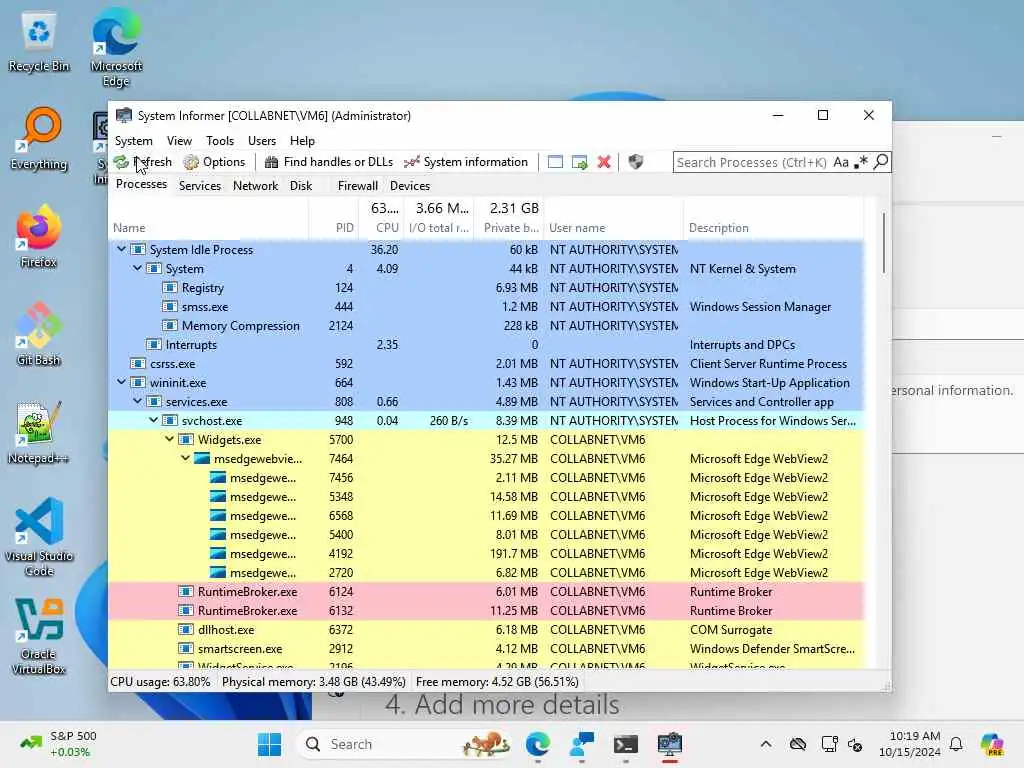Image resolution: width=1024 pixels, height=768 pixels.
Task: Collapse System Idle Process tree
Action: [x=121, y=249]
